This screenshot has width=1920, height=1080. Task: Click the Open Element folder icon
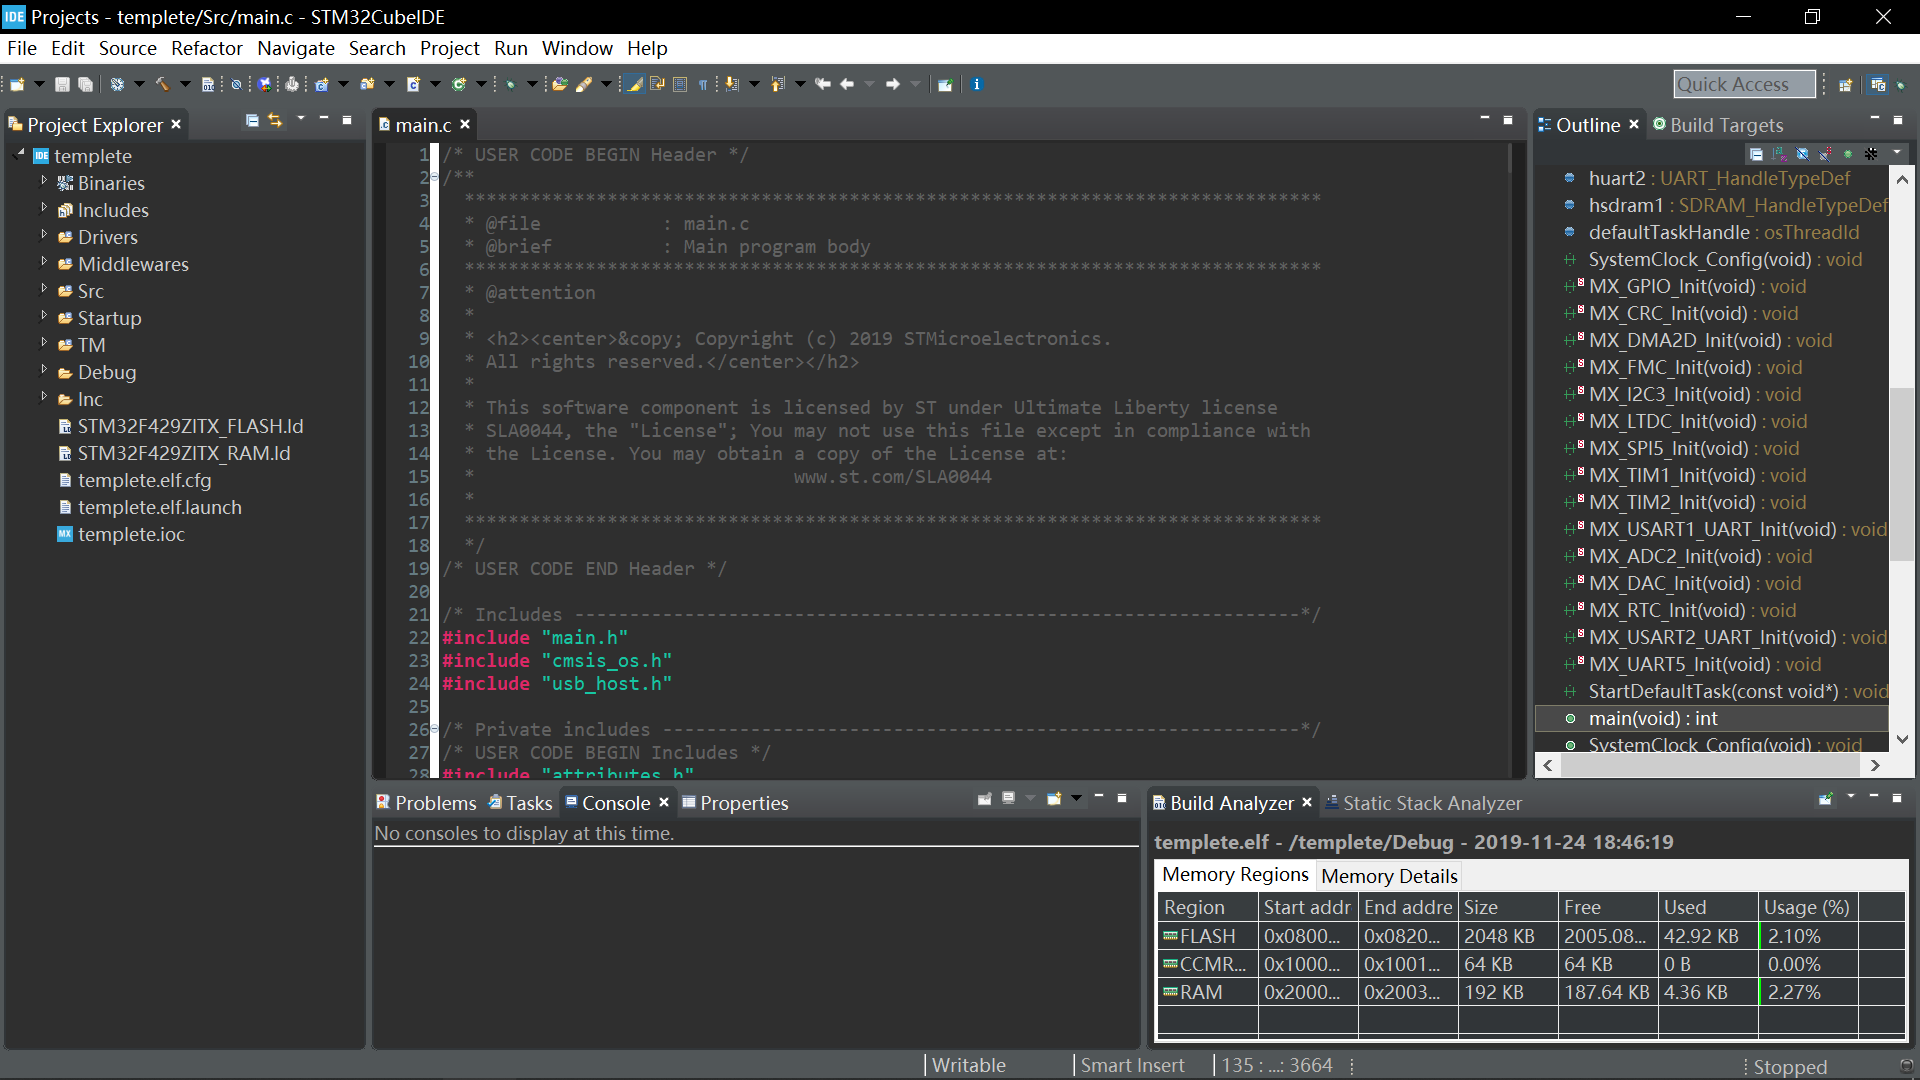tap(560, 85)
